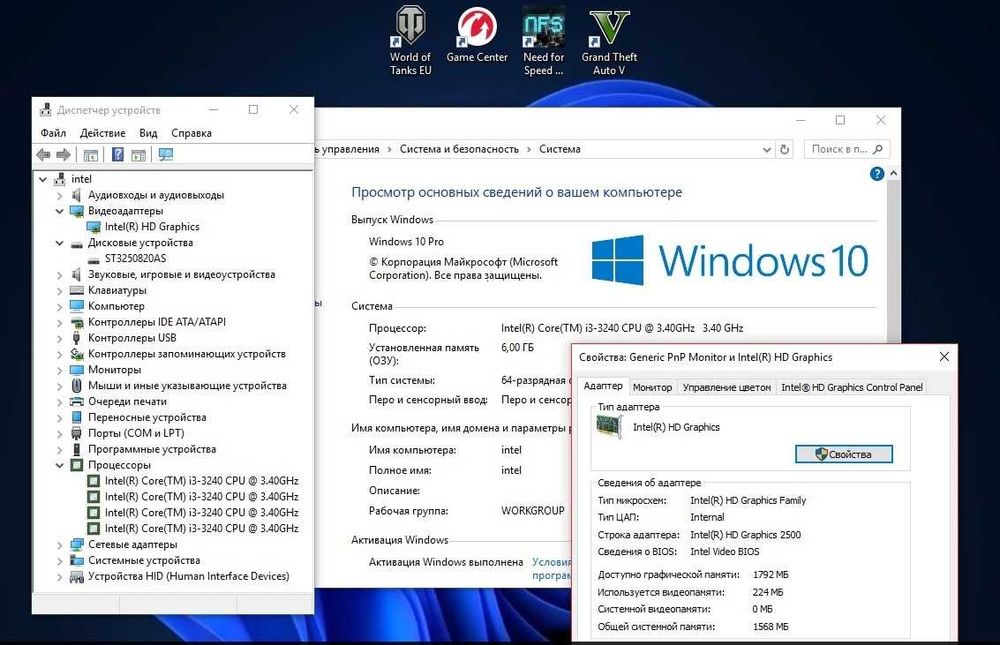Select Программные устройства row
Screen dimensions: 1000x645
click(x=152, y=449)
